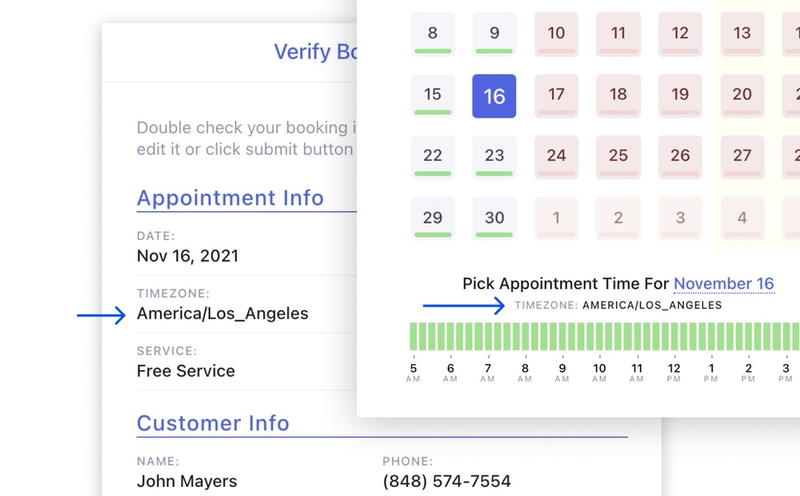Screen dimensions: 800x496
Task: Click the America/Los_Angeles timezone value in the booking form
Action: coord(222,314)
